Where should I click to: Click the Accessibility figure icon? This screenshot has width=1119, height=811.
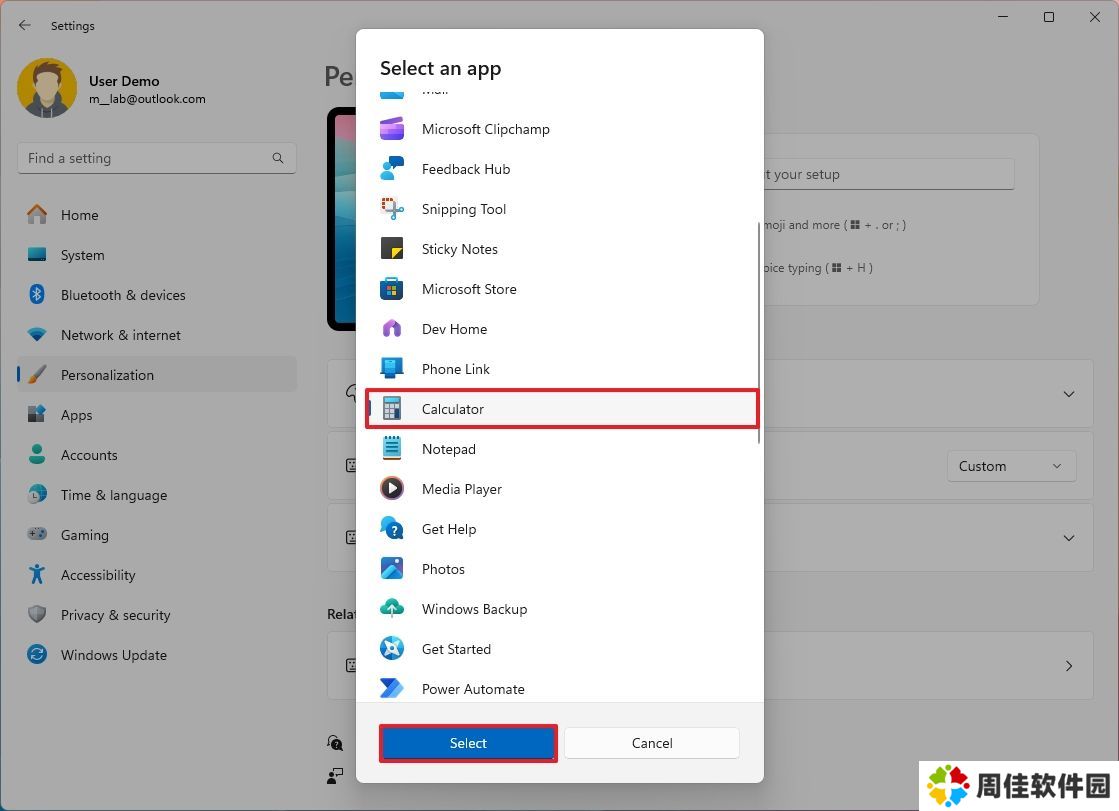(37, 574)
